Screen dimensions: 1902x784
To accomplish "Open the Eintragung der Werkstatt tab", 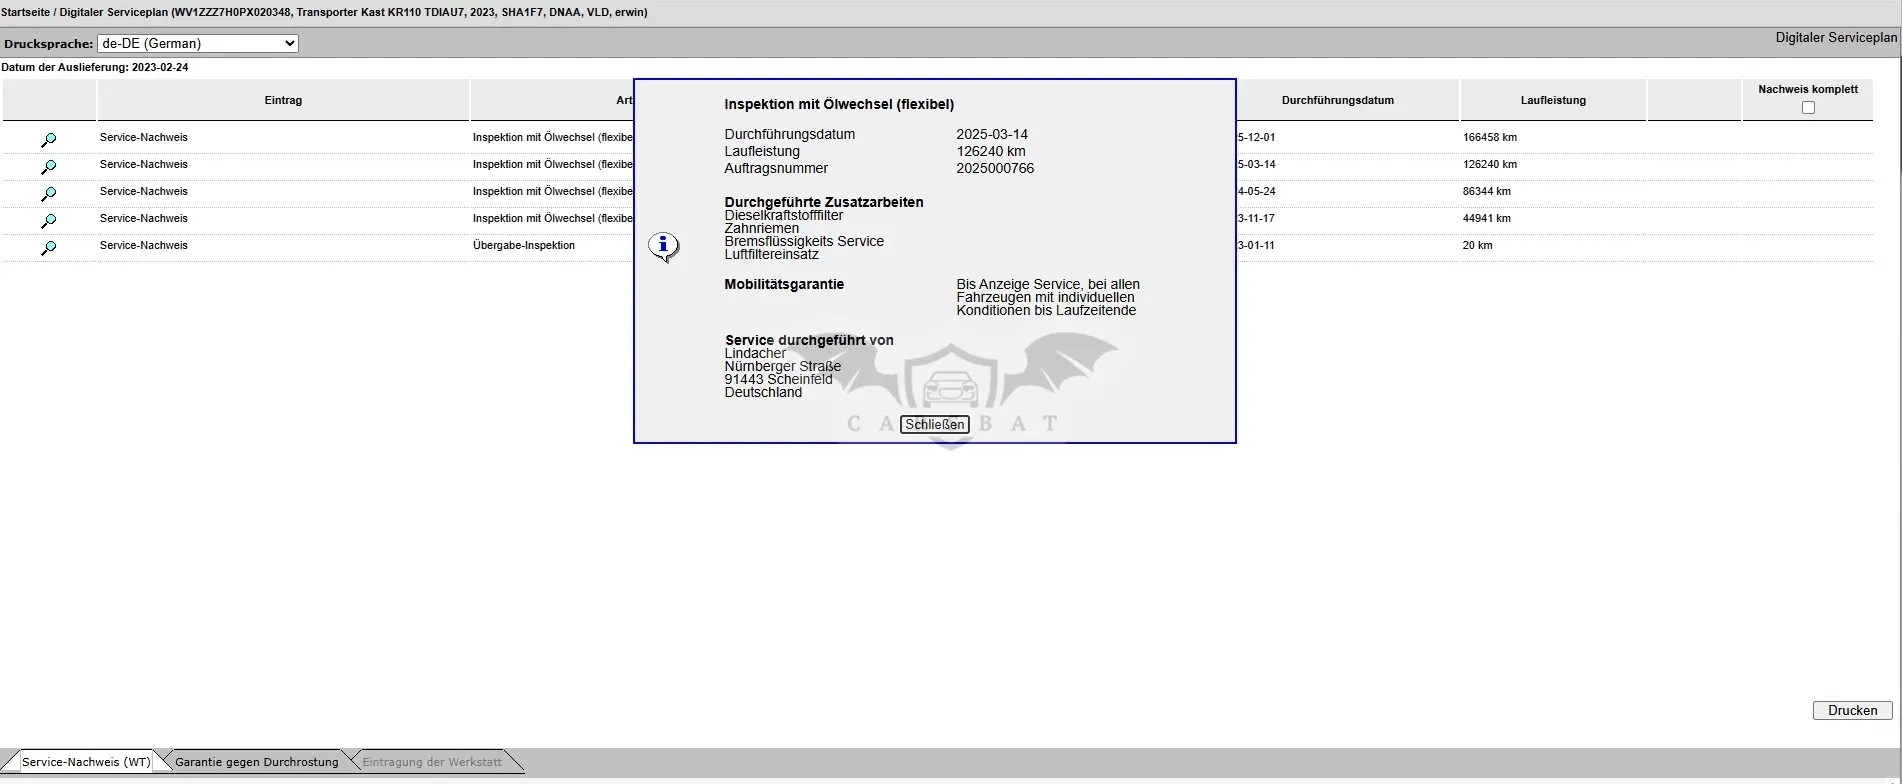I will (432, 762).
